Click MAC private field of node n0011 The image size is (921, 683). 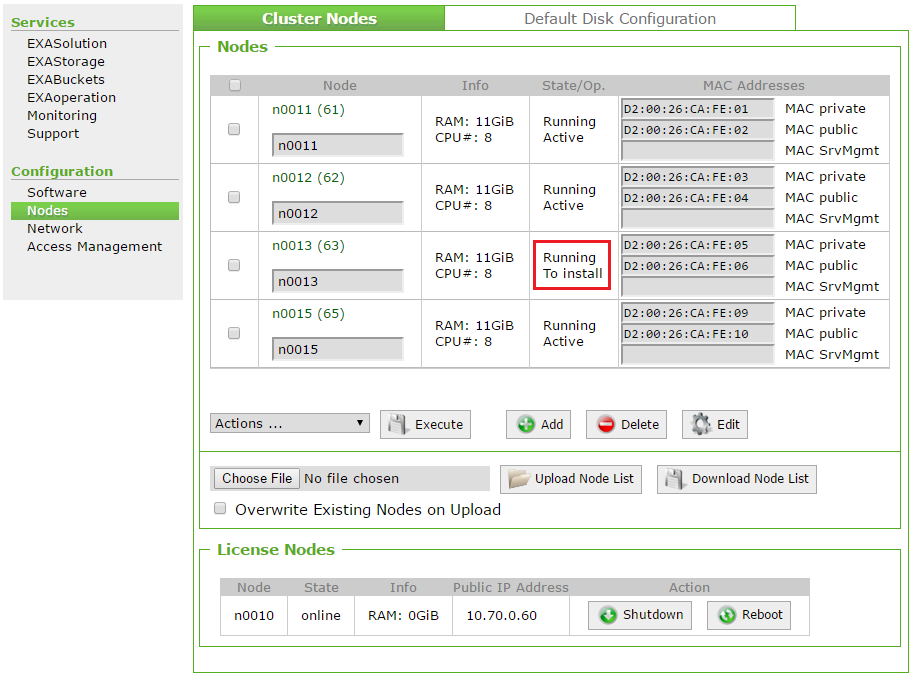tap(698, 109)
